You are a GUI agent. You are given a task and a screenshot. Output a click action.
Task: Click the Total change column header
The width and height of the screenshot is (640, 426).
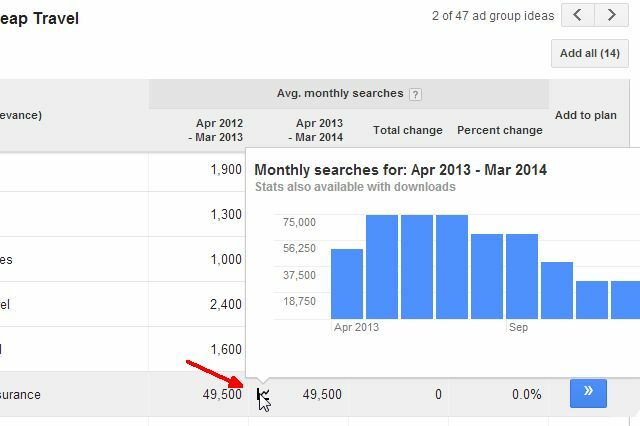click(408, 130)
